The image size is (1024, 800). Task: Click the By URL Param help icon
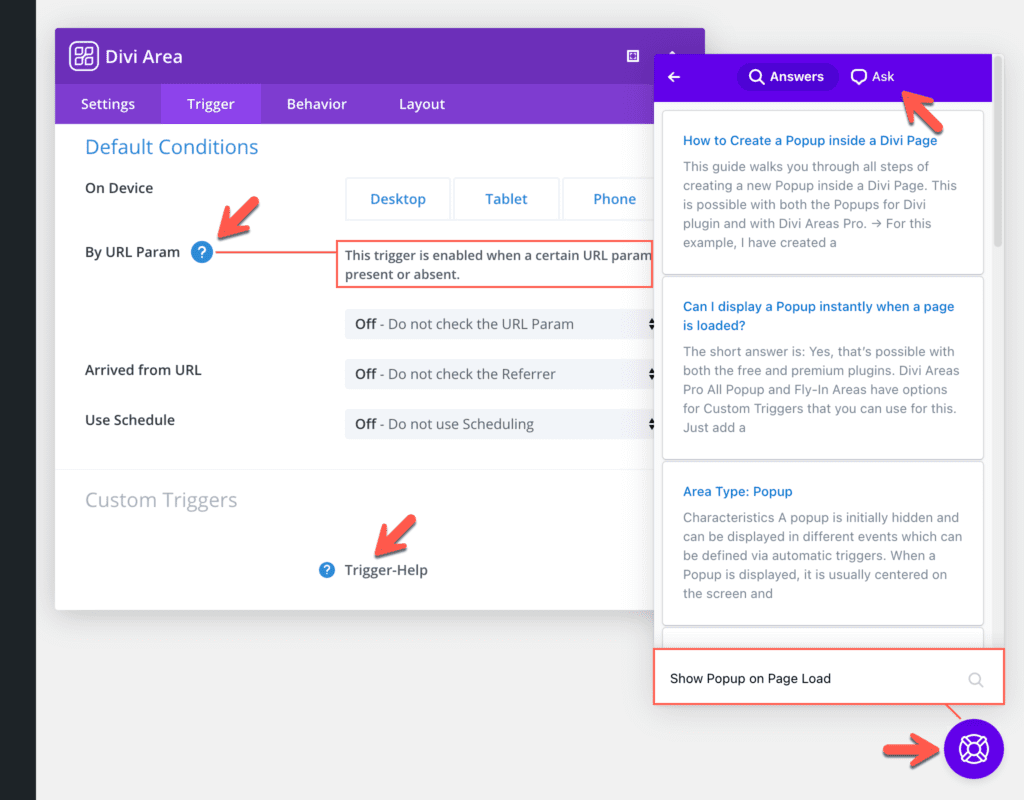(202, 252)
